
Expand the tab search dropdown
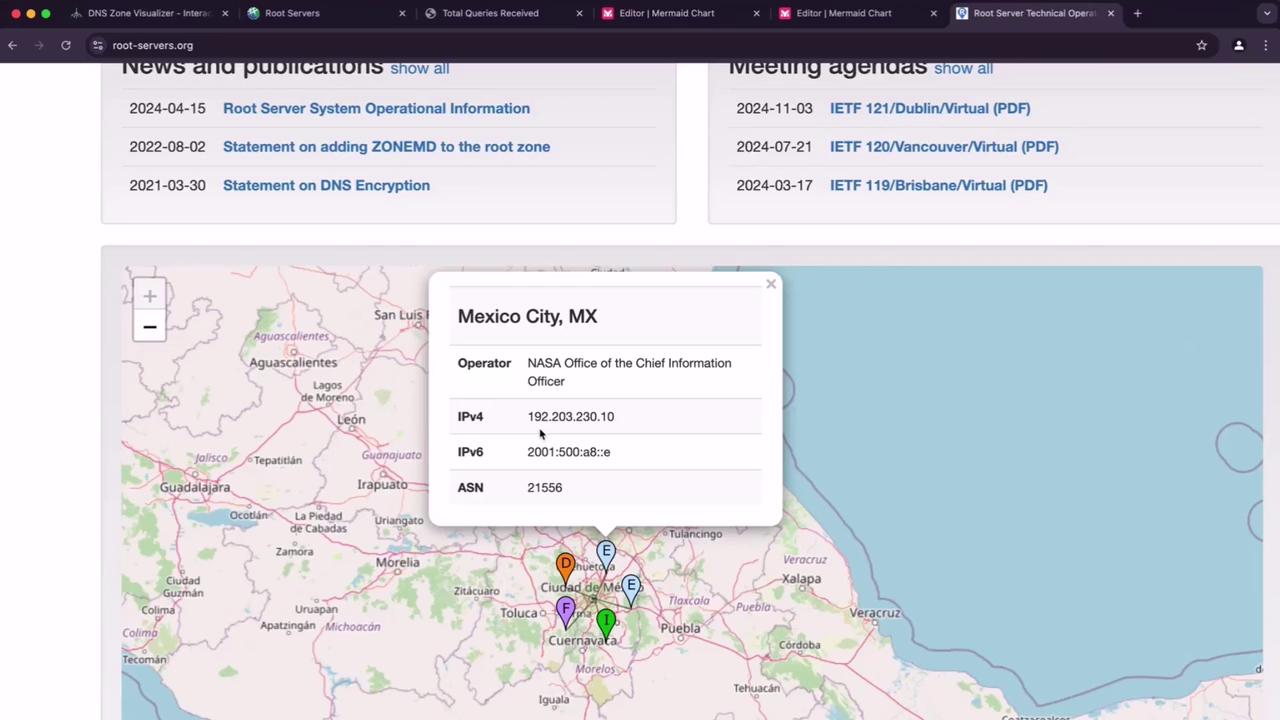[x=1267, y=13]
